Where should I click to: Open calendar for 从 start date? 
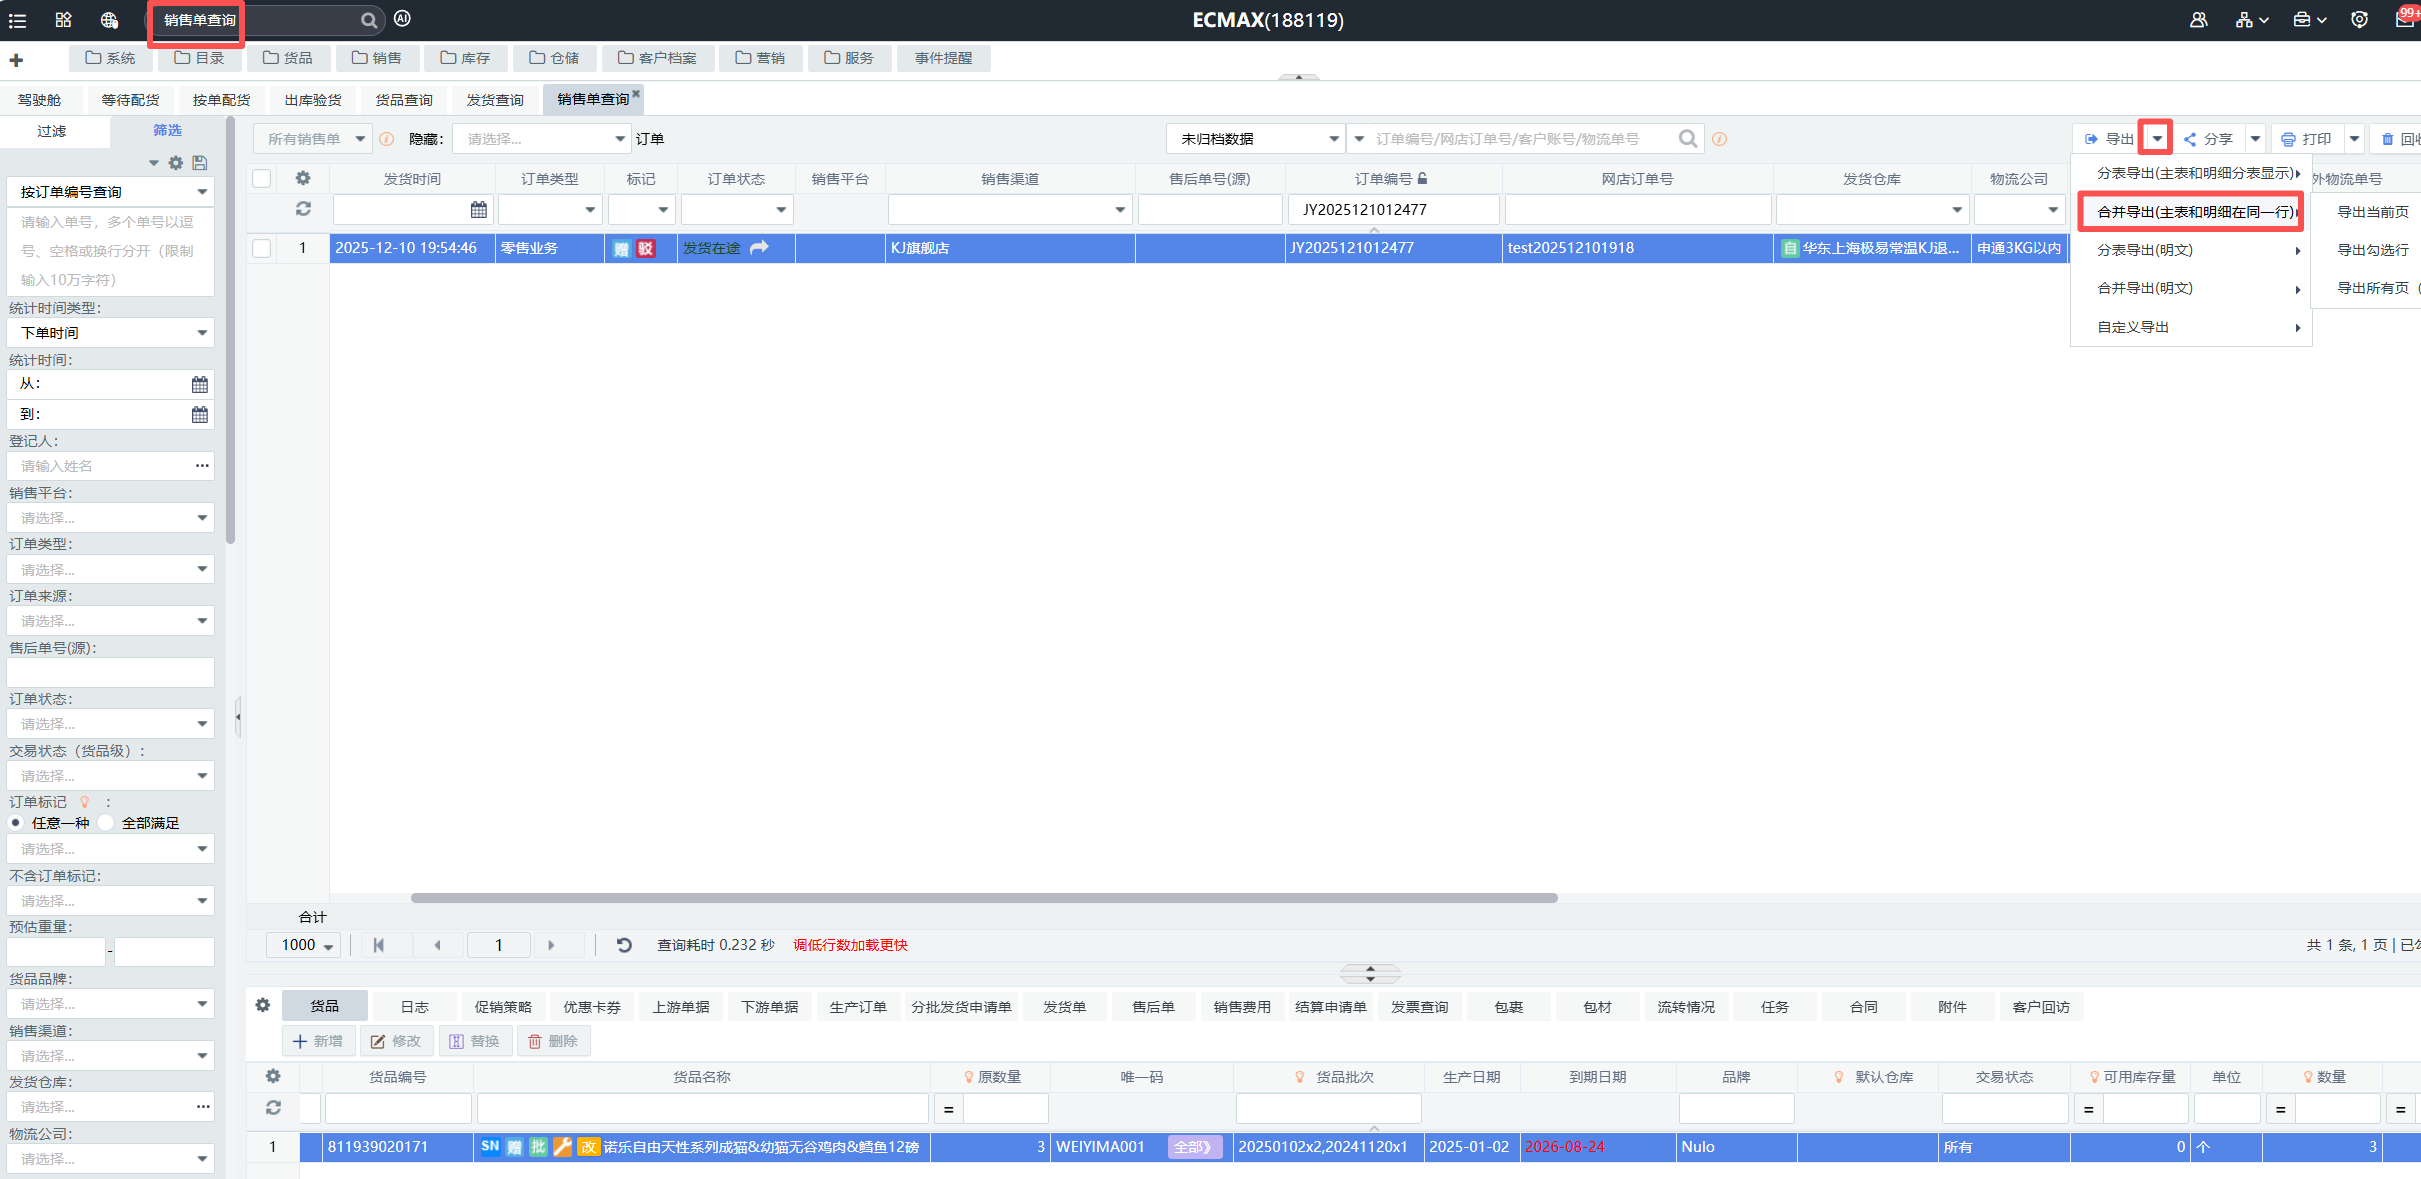point(200,385)
